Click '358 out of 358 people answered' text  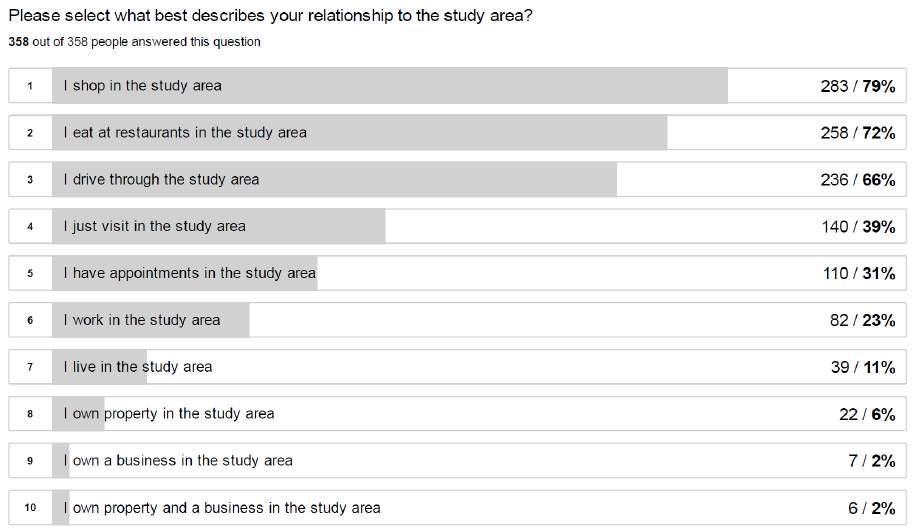(x=135, y=42)
